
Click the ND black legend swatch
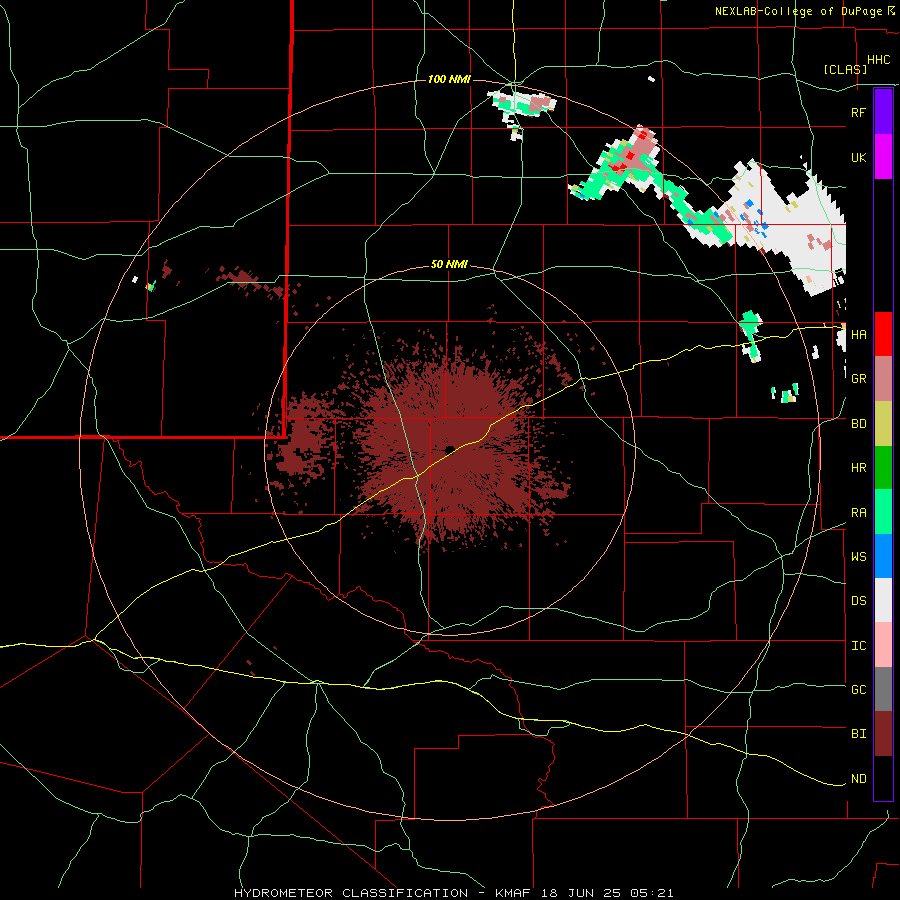click(883, 778)
